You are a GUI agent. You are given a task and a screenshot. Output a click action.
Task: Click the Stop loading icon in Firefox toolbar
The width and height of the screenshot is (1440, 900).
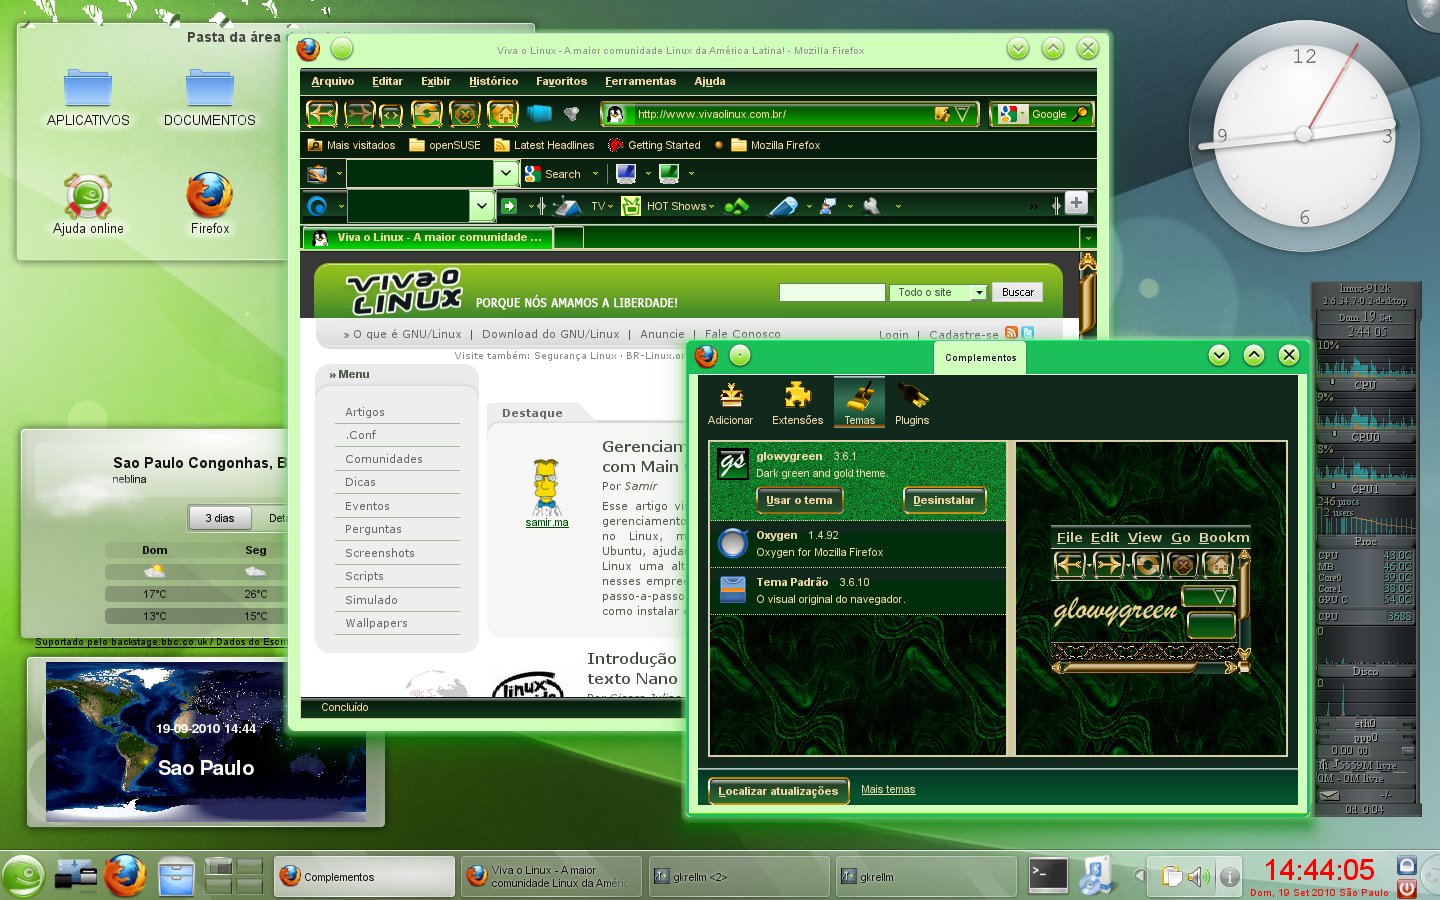[x=465, y=114]
